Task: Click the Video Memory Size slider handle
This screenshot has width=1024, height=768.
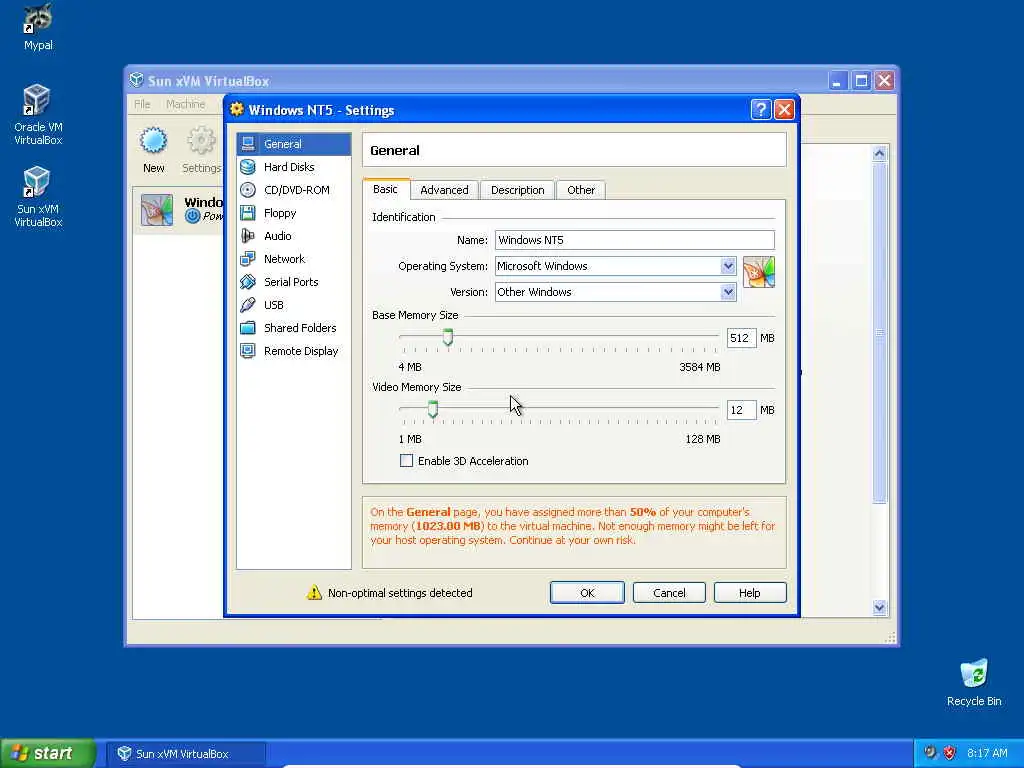Action: (x=432, y=409)
